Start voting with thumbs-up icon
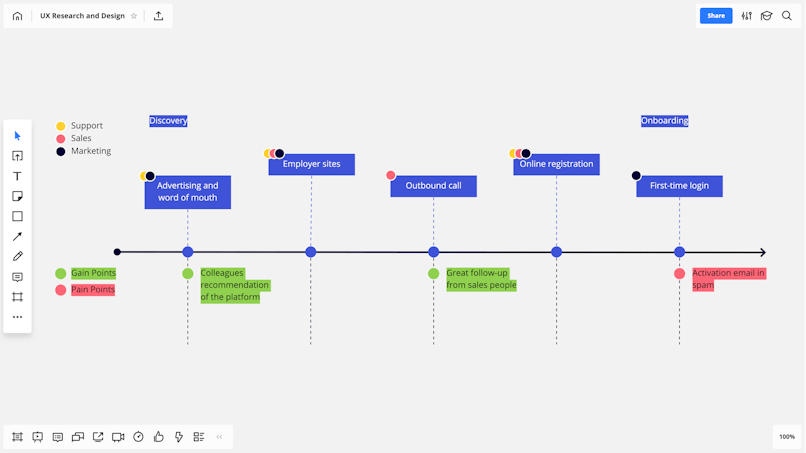The width and height of the screenshot is (806, 453). point(158,437)
